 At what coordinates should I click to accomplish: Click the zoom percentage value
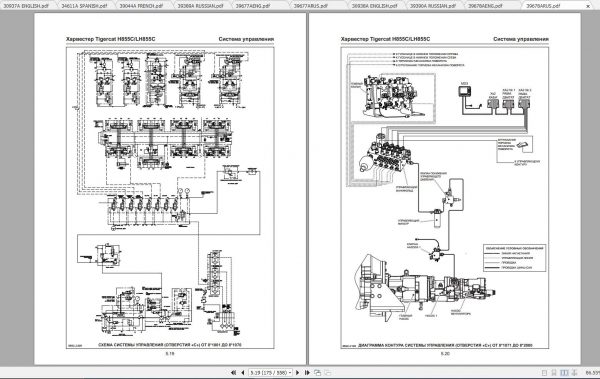pyautogui.click(x=592, y=373)
